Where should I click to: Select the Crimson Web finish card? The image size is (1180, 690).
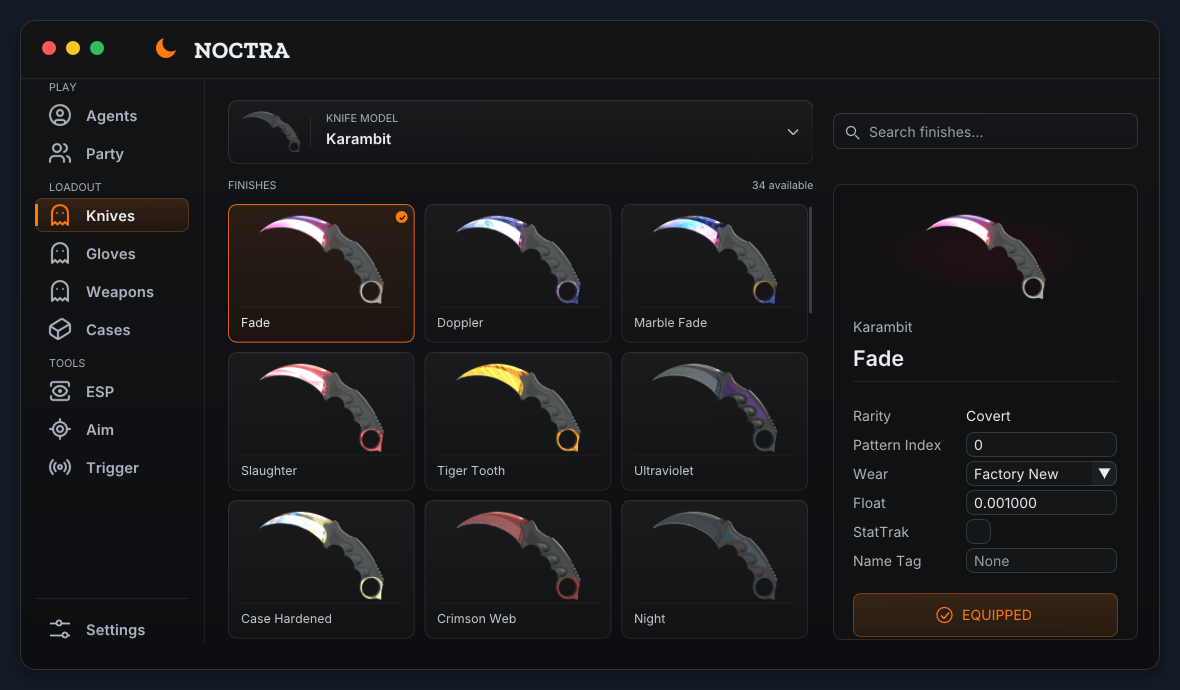[x=518, y=570]
